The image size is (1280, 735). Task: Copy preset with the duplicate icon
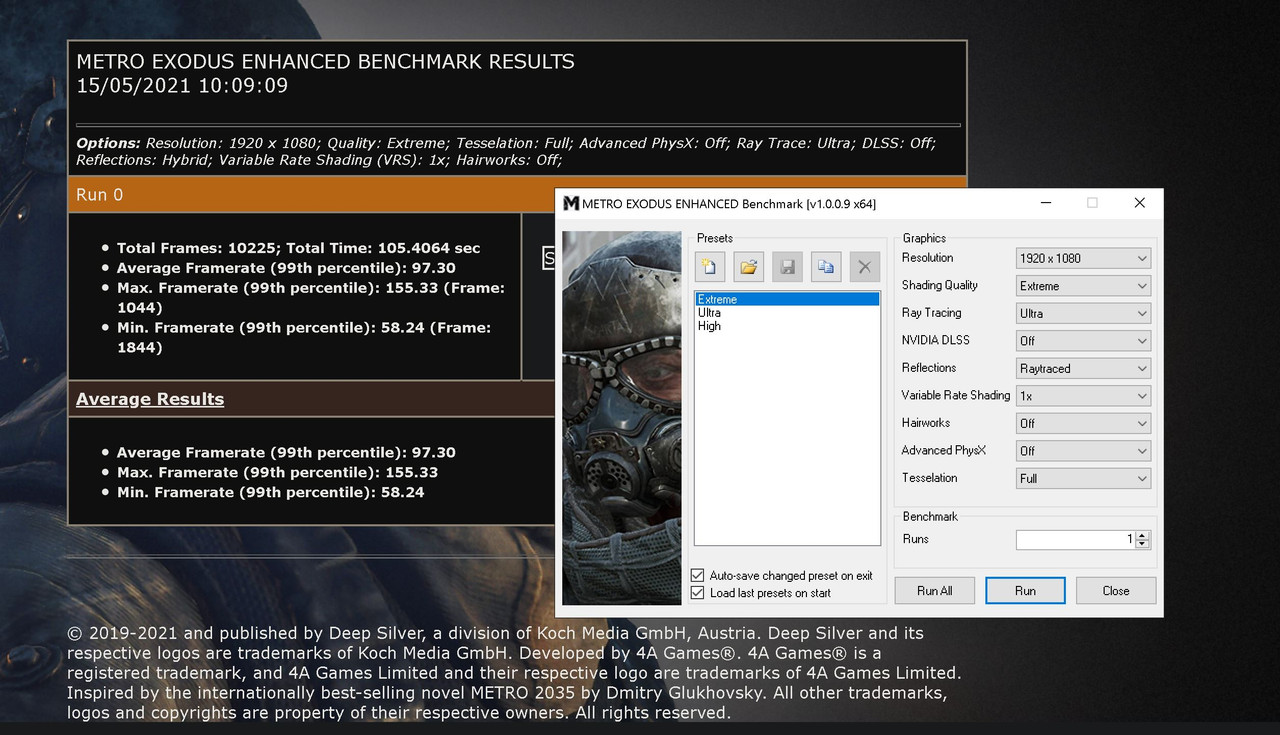click(x=826, y=267)
